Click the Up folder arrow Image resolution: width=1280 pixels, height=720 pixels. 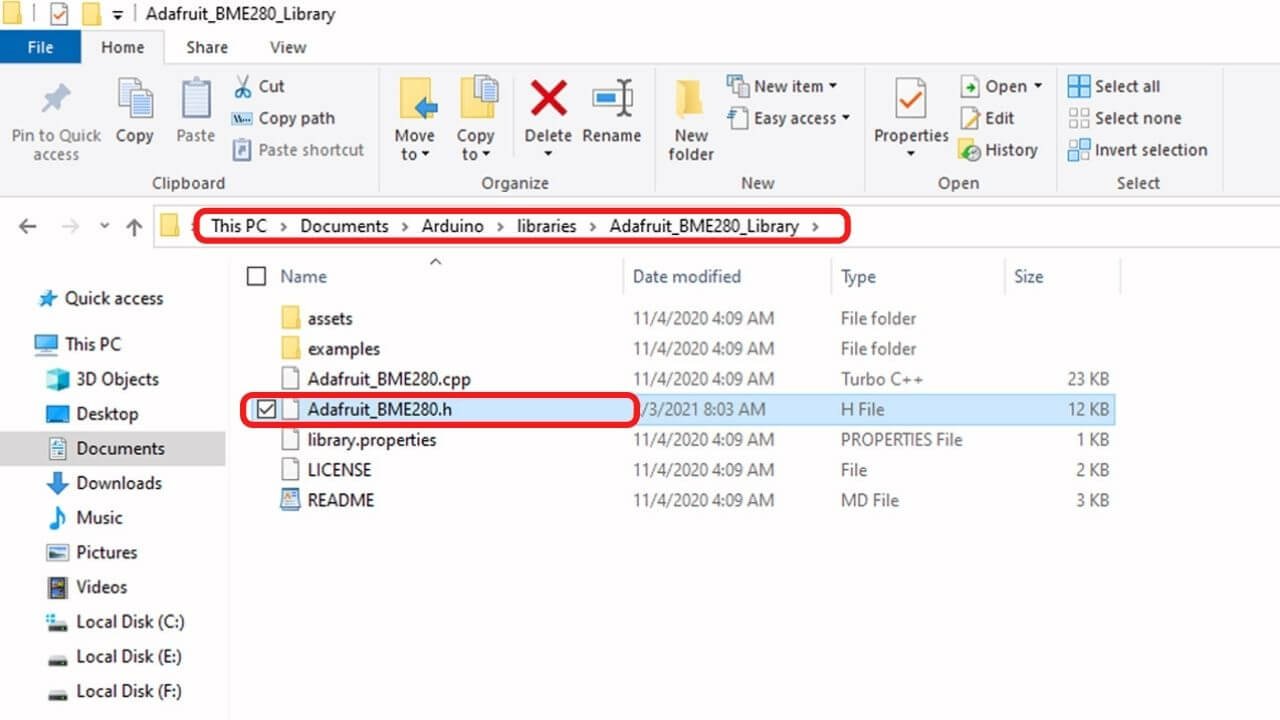(134, 227)
